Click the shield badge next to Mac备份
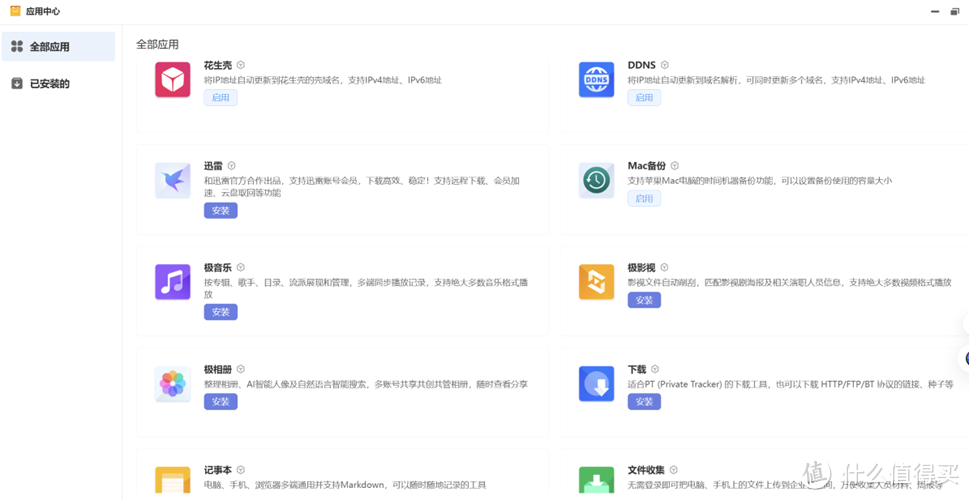969x500 pixels. 675,166
